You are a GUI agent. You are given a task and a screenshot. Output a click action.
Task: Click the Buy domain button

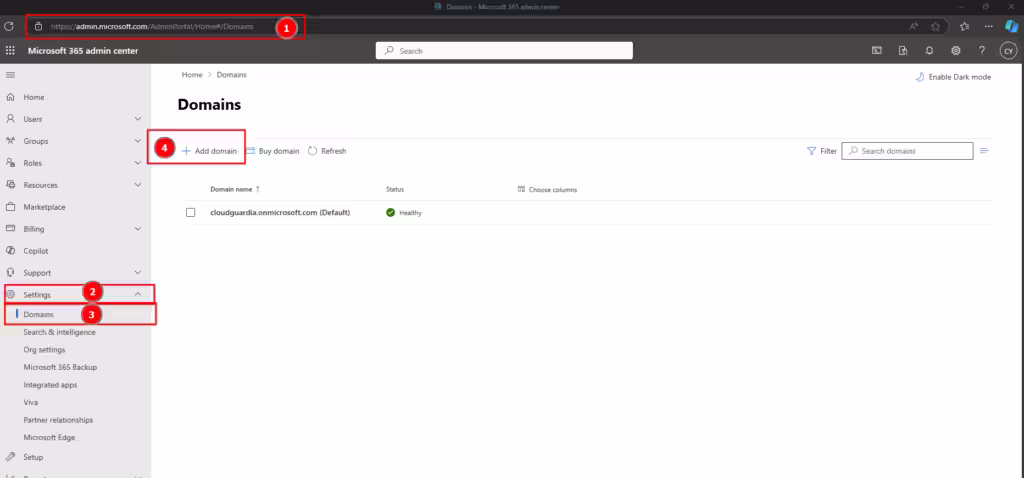point(272,151)
